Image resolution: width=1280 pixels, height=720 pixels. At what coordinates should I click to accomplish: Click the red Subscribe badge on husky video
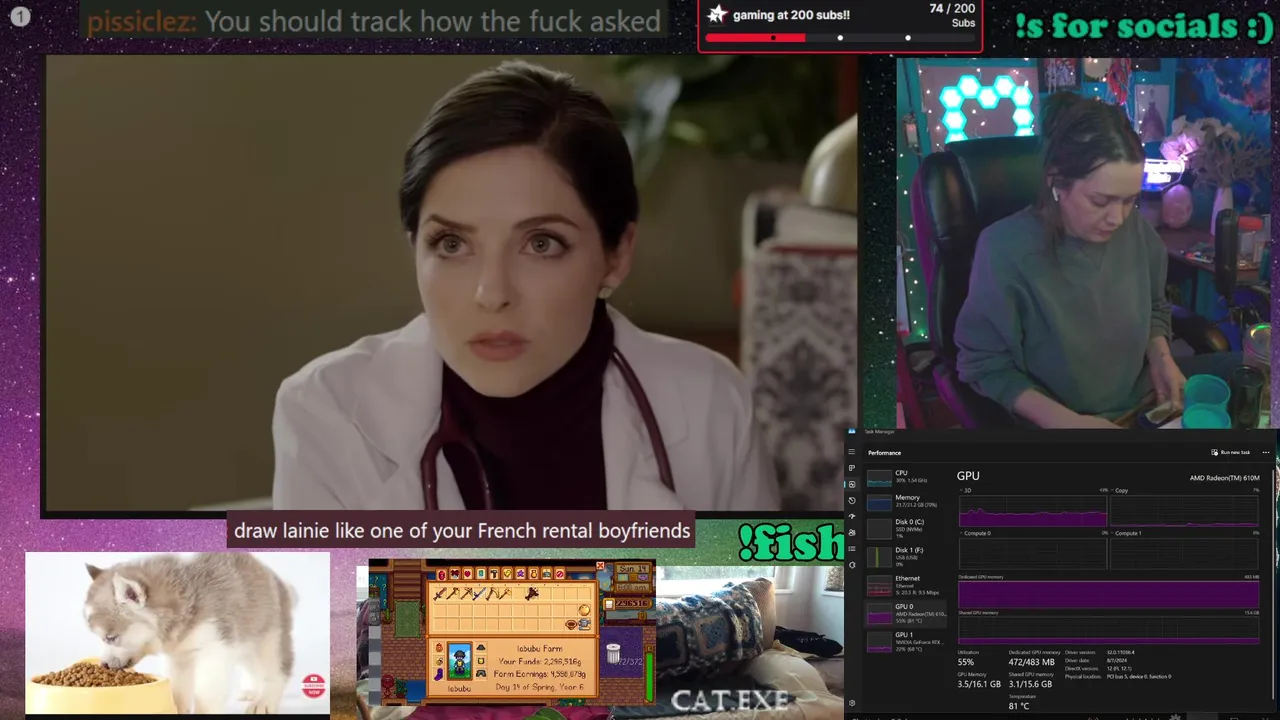(314, 686)
